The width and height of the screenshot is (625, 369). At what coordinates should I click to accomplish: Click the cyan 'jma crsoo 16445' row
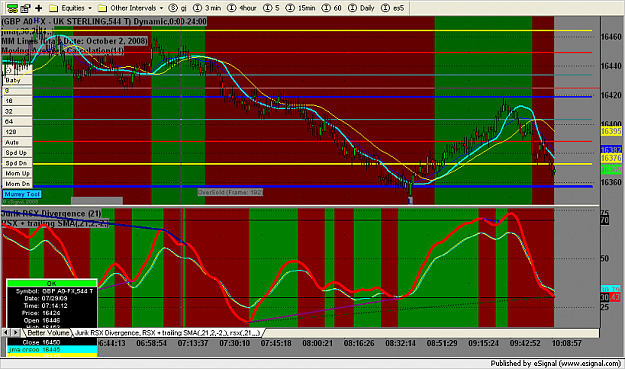pos(52,349)
